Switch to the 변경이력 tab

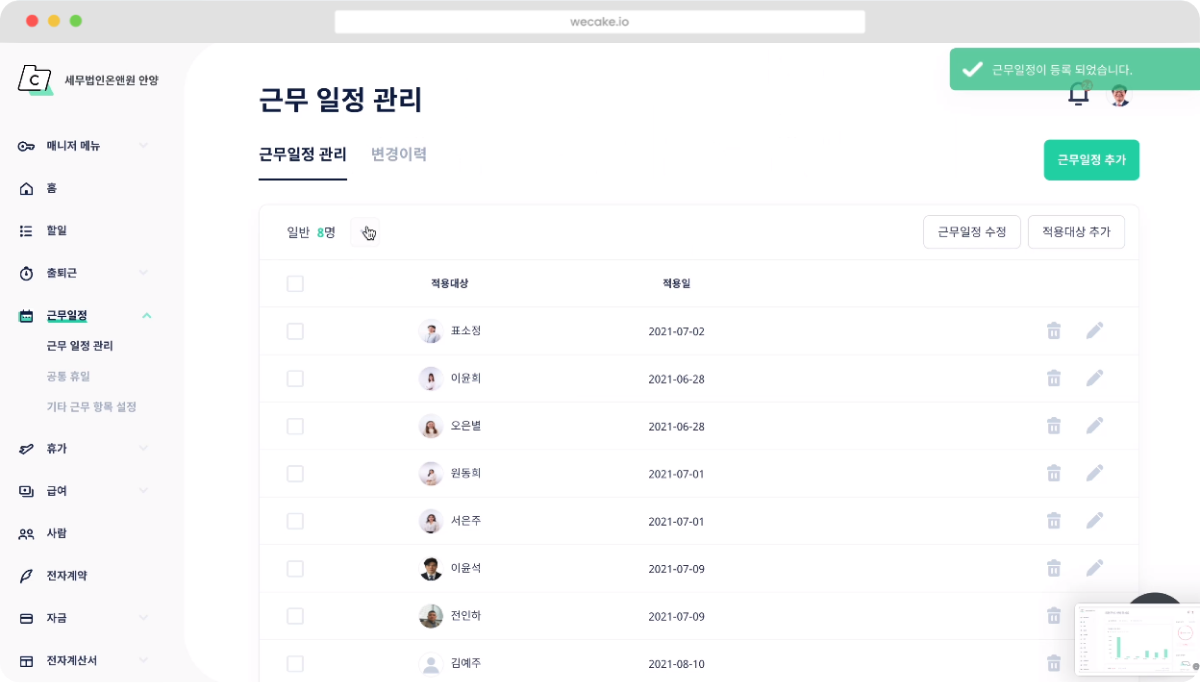coord(399,154)
